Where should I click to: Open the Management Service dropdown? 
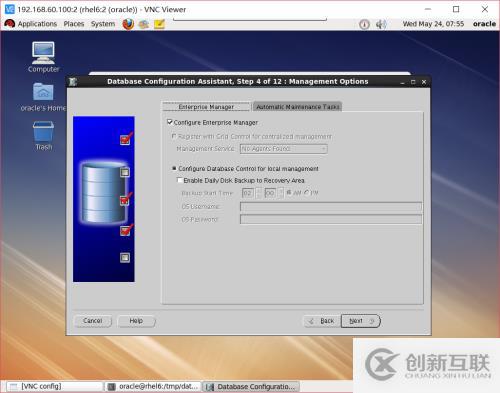284,149
